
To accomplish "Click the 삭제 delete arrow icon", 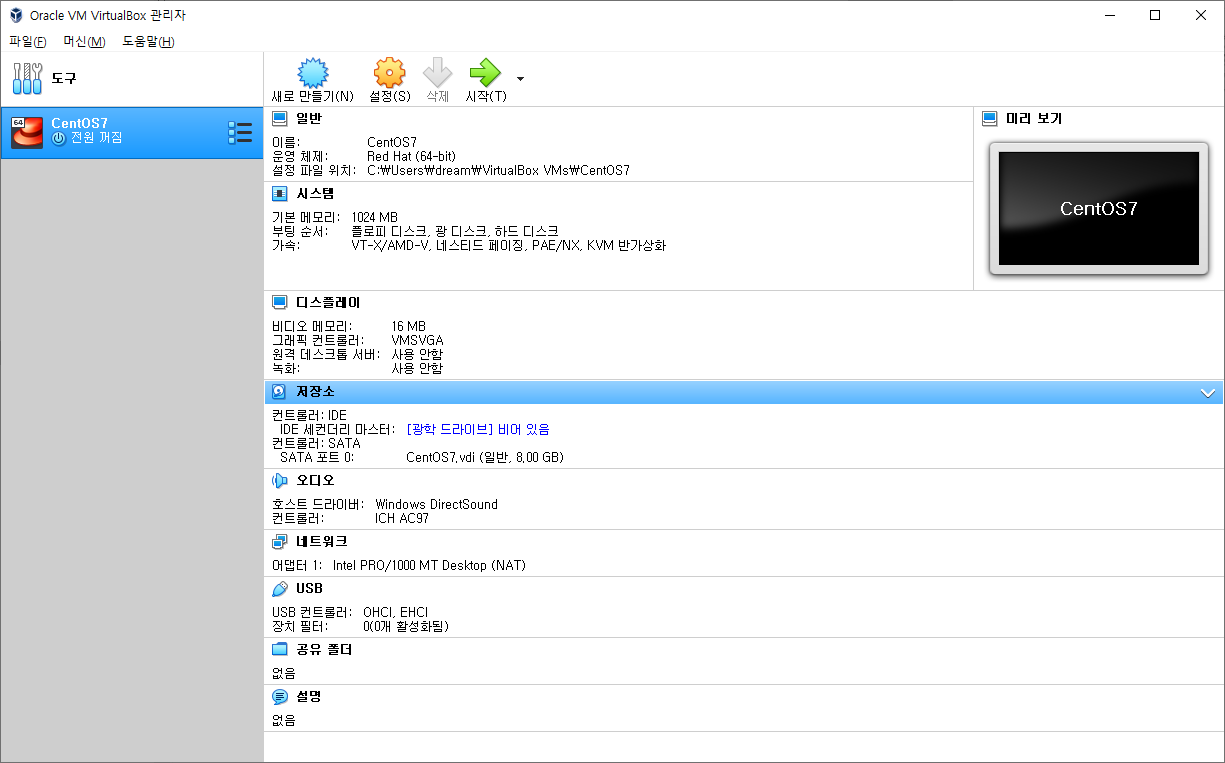I will tap(437, 73).
